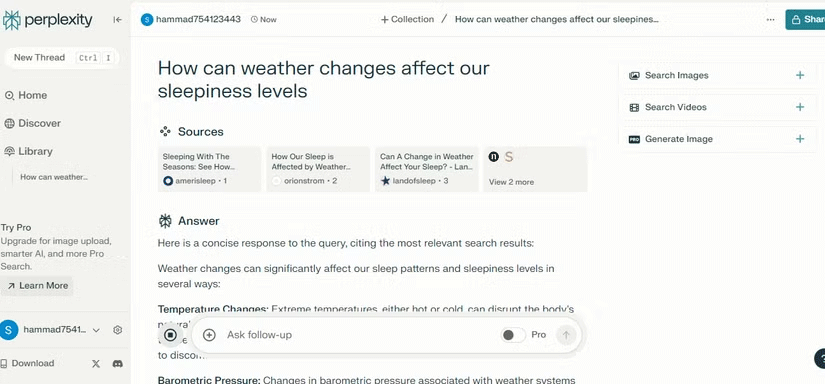The image size is (825, 384).
Task: Expand Generate Image with plus
Action: tap(800, 139)
